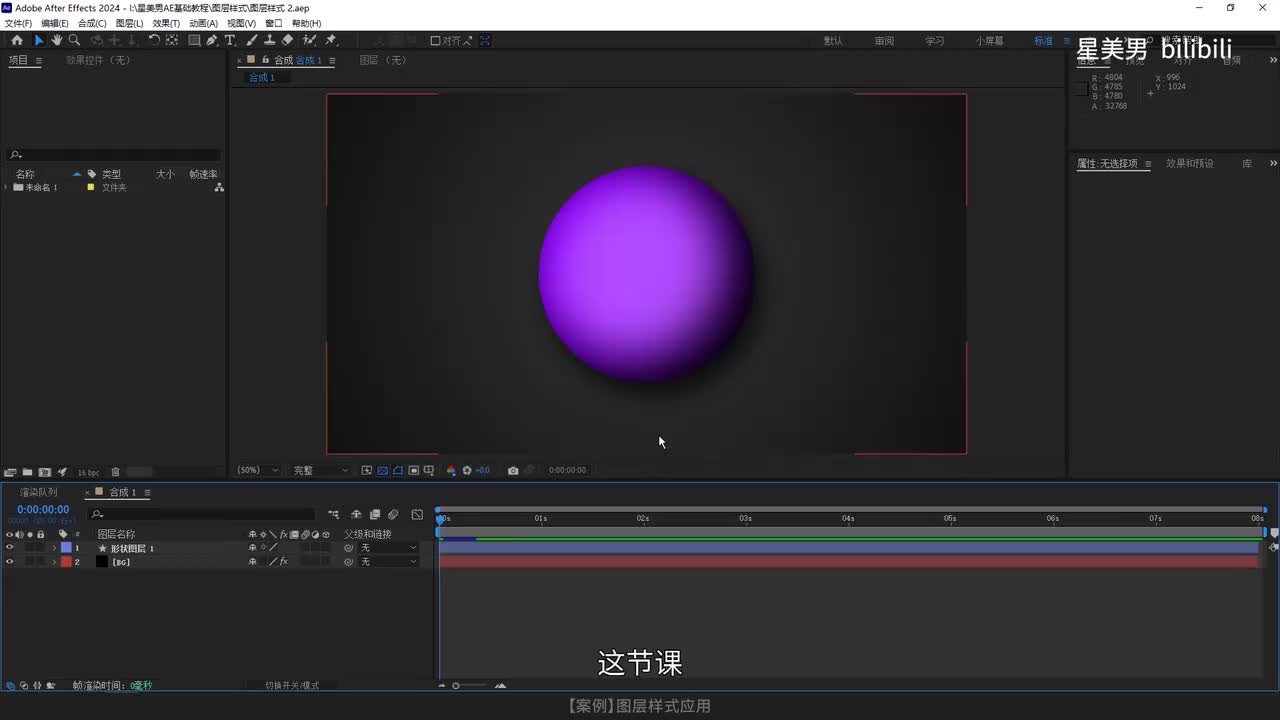Select the Zoom magnifier tool
Viewport: 1280px width, 720px height.
[74, 40]
